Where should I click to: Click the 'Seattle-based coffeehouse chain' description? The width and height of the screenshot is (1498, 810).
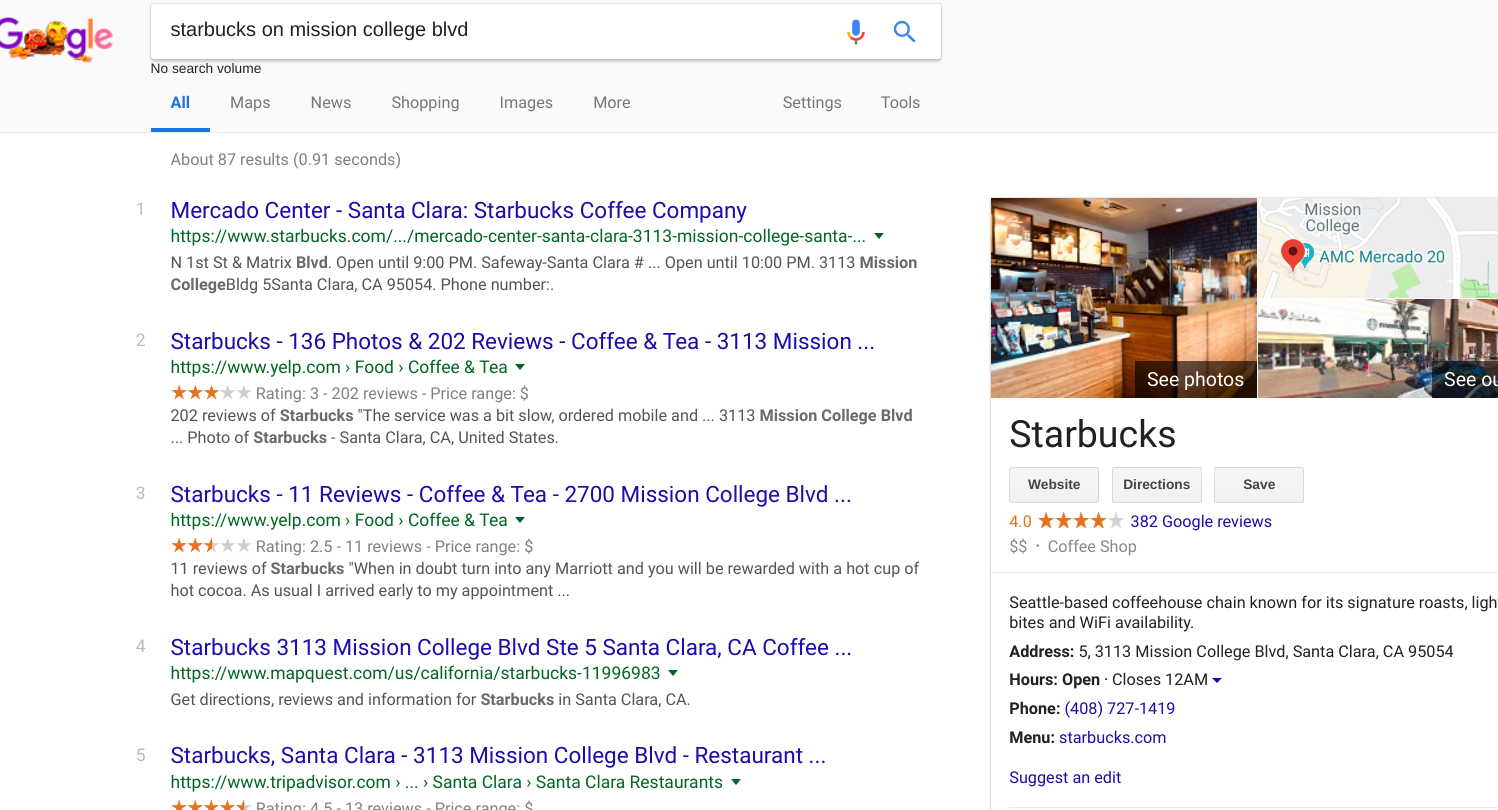[x=1253, y=612]
